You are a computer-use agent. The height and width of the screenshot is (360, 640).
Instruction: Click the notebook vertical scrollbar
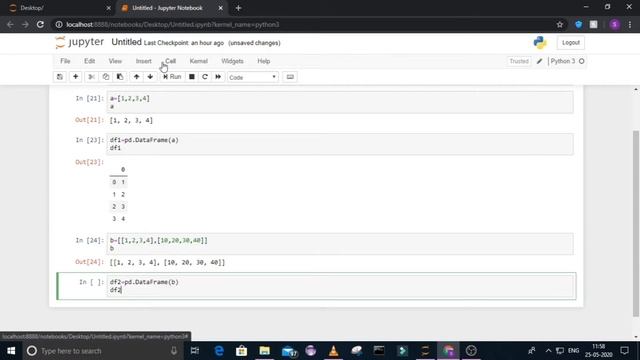tap(636, 223)
